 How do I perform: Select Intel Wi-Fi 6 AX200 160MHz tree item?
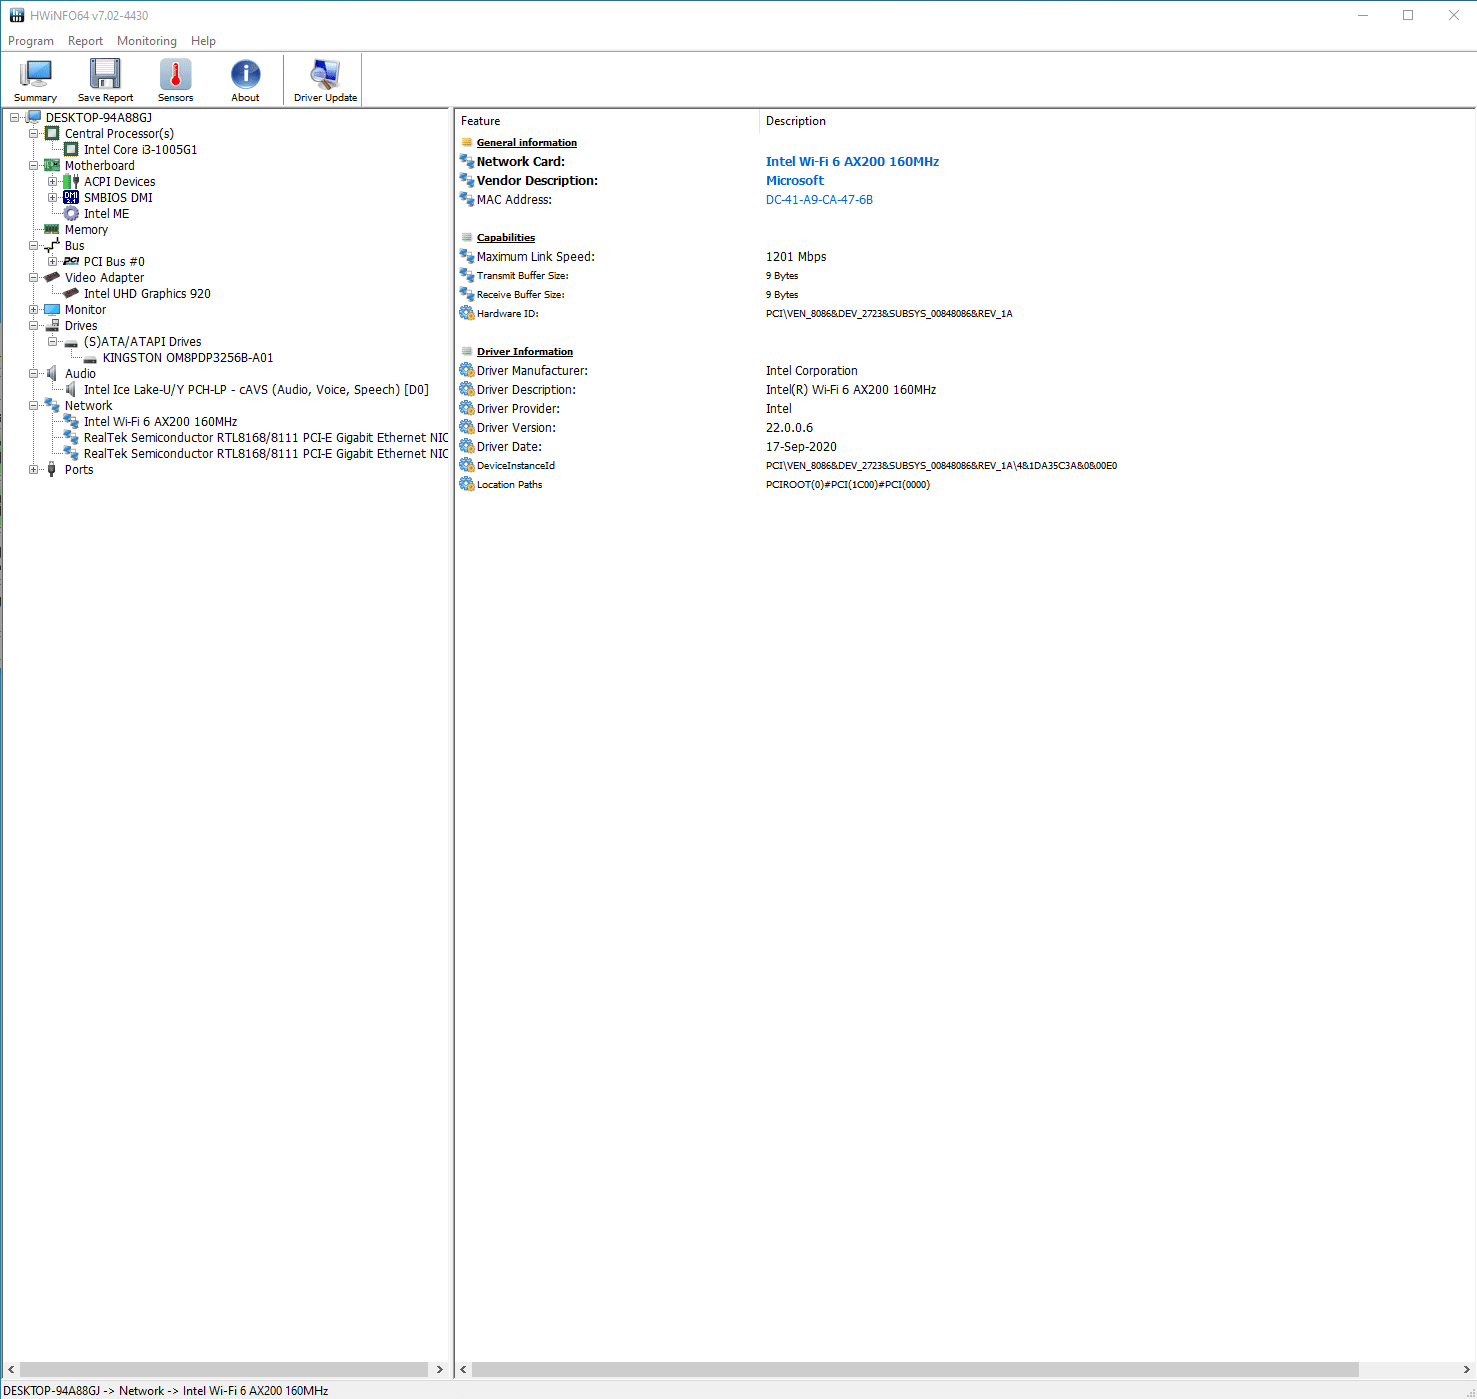pyautogui.click(x=160, y=422)
